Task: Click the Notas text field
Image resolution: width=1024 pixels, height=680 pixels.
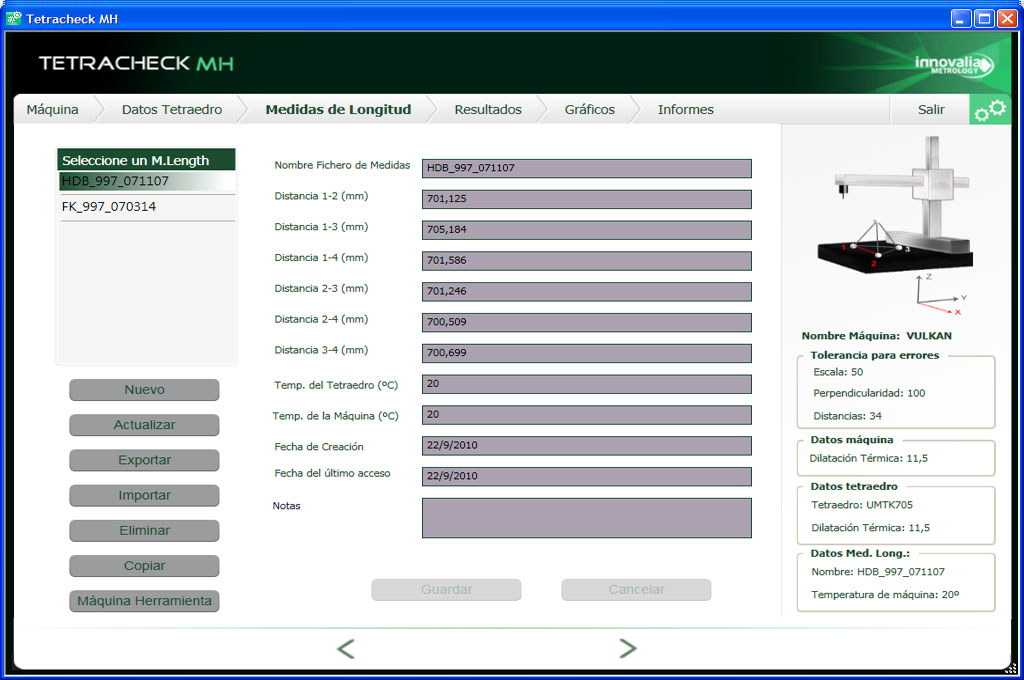Action: click(x=586, y=518)
